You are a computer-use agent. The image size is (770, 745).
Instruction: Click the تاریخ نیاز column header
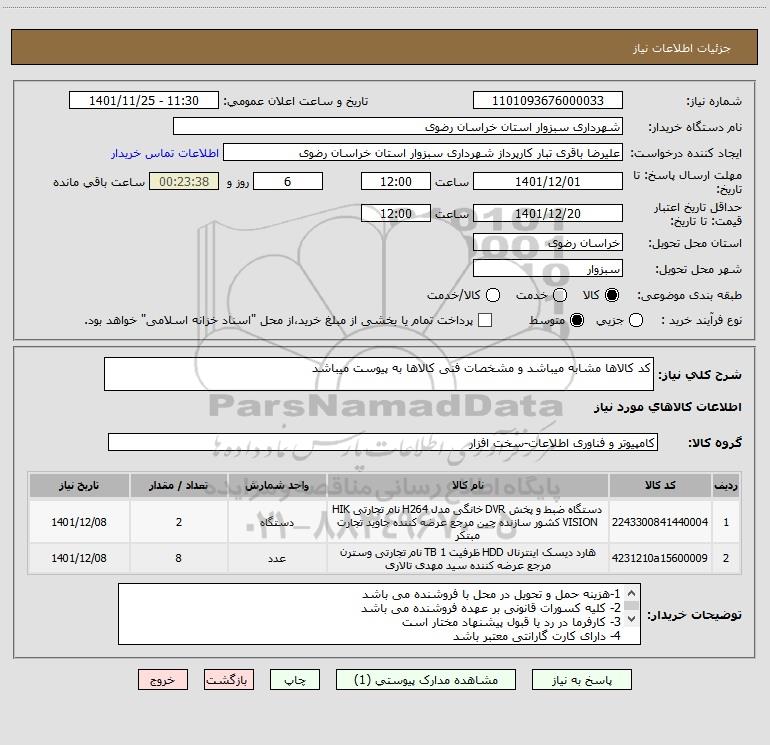(x=79, y=485)
